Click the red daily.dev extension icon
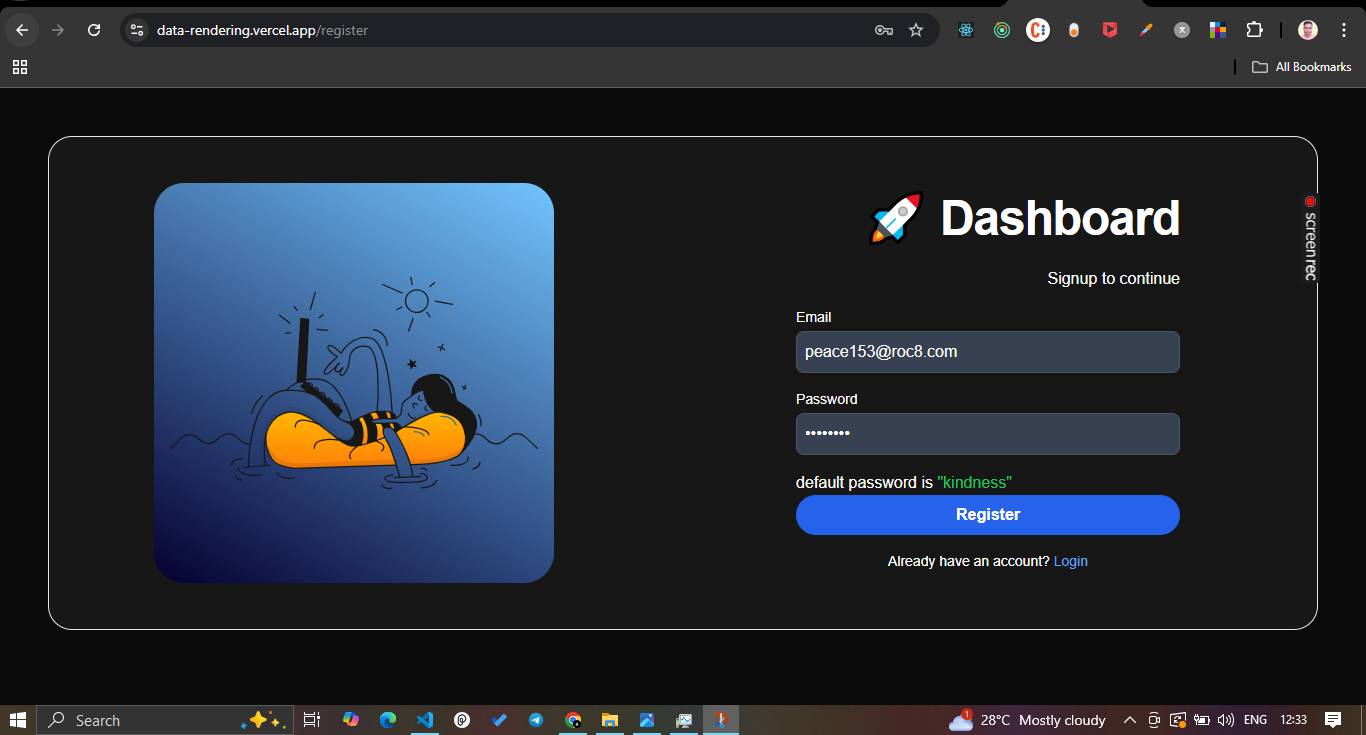This screenshot has width=1366, height=735. [1109, 30]
